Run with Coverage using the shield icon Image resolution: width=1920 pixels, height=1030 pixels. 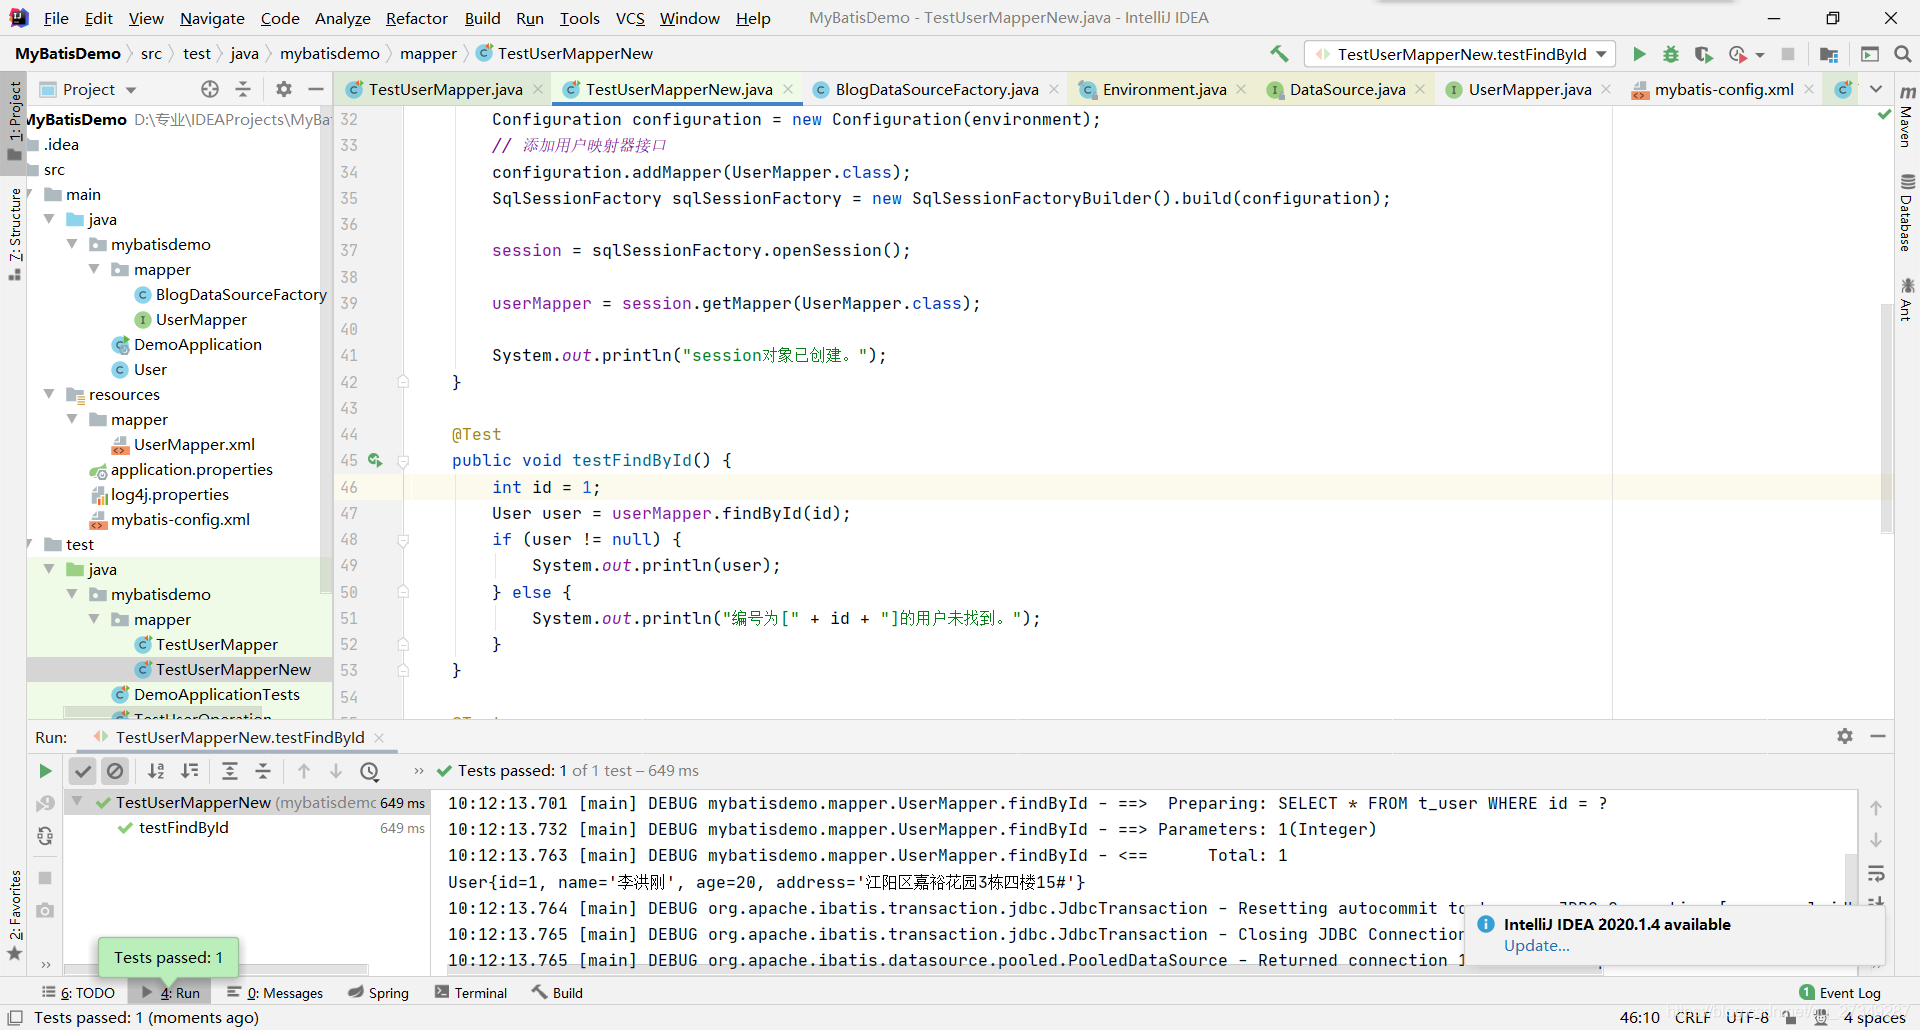click(1704, 54)
